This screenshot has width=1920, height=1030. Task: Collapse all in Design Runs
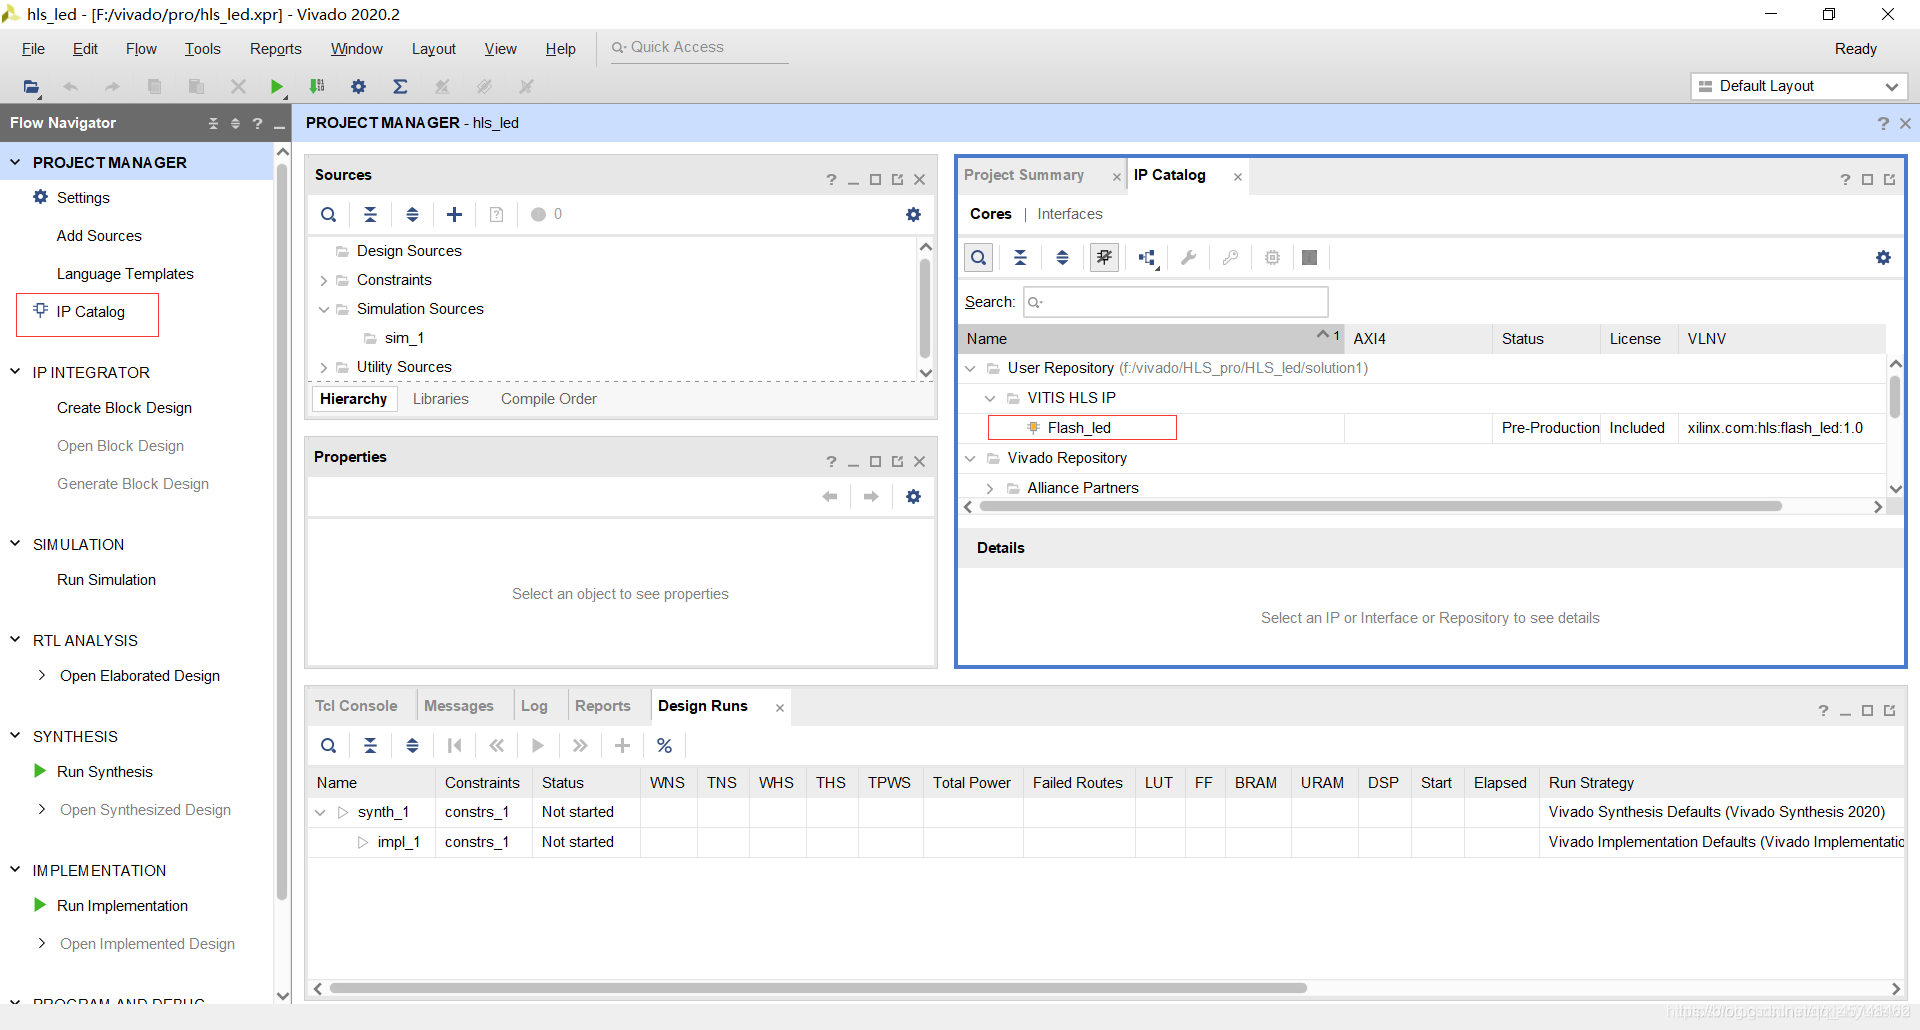click(370, 745)
